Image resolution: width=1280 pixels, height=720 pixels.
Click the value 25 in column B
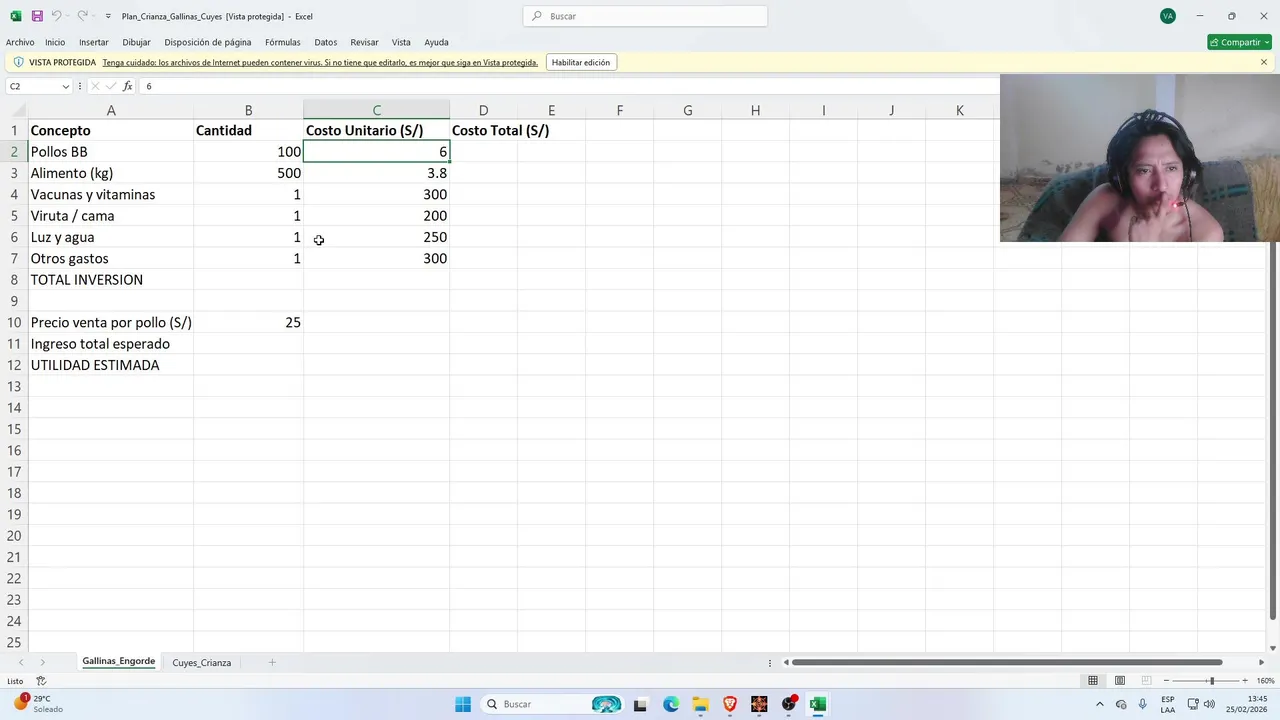[248, 322]
